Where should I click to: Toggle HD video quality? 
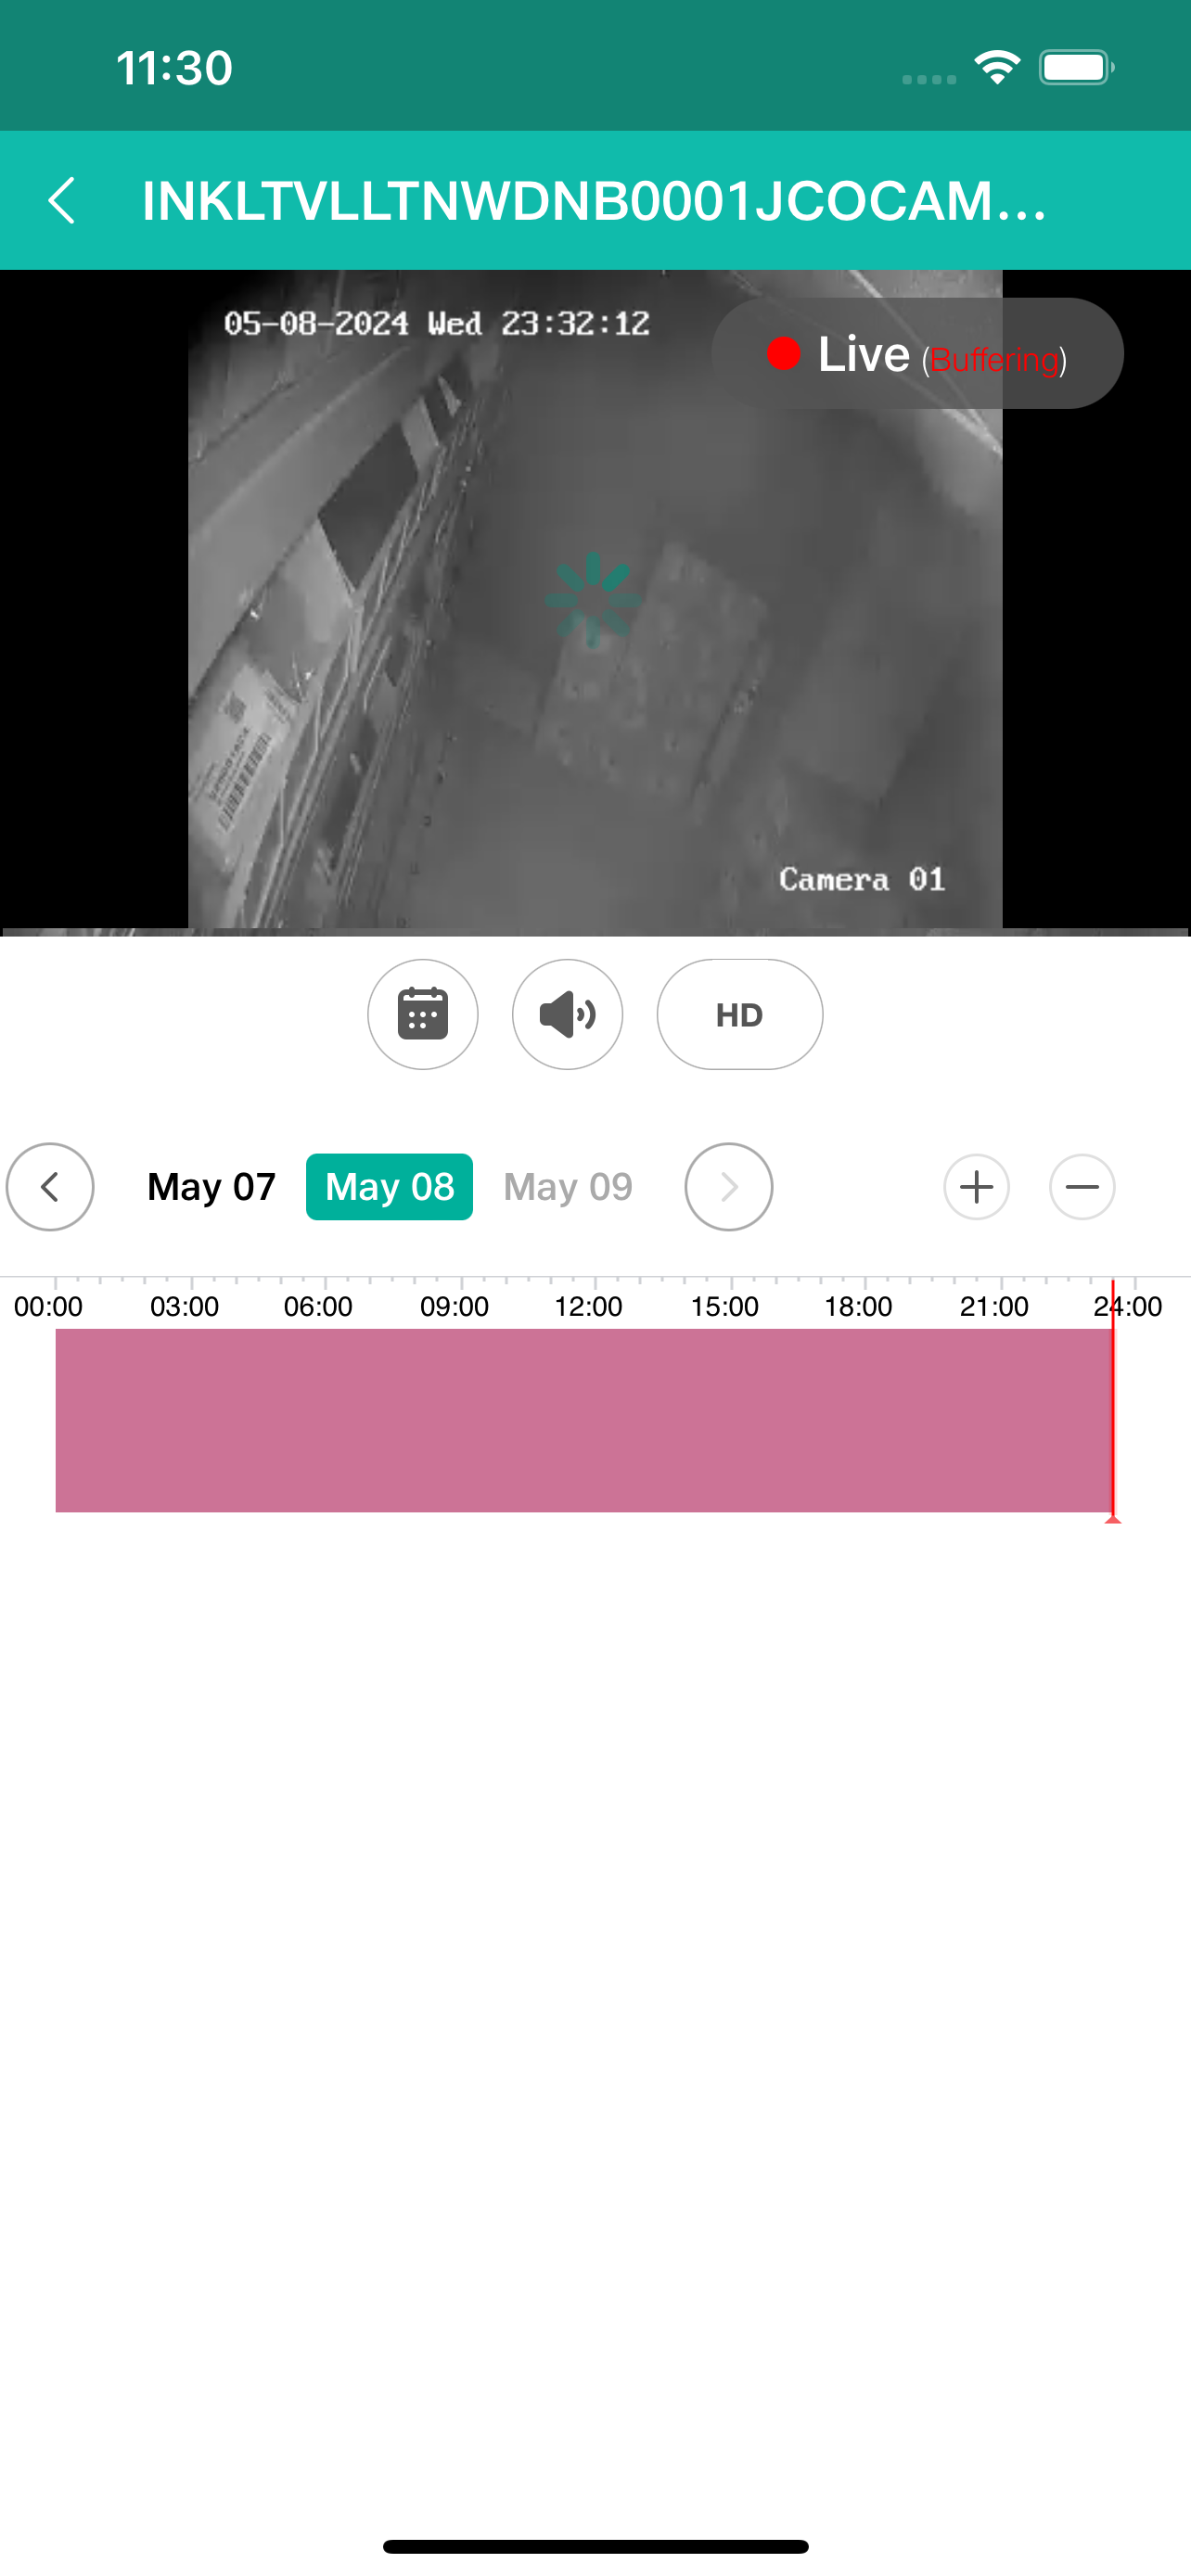click(x=739, y=1014)
